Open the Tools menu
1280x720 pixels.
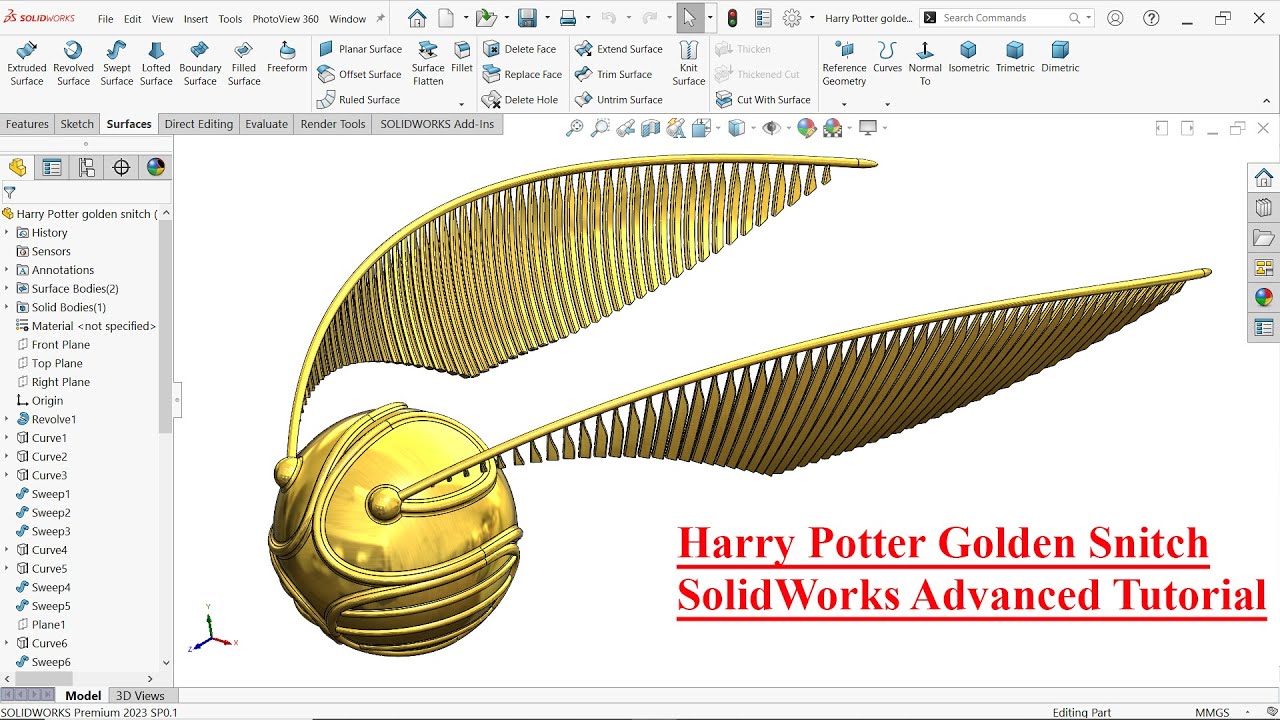point(230,19)
